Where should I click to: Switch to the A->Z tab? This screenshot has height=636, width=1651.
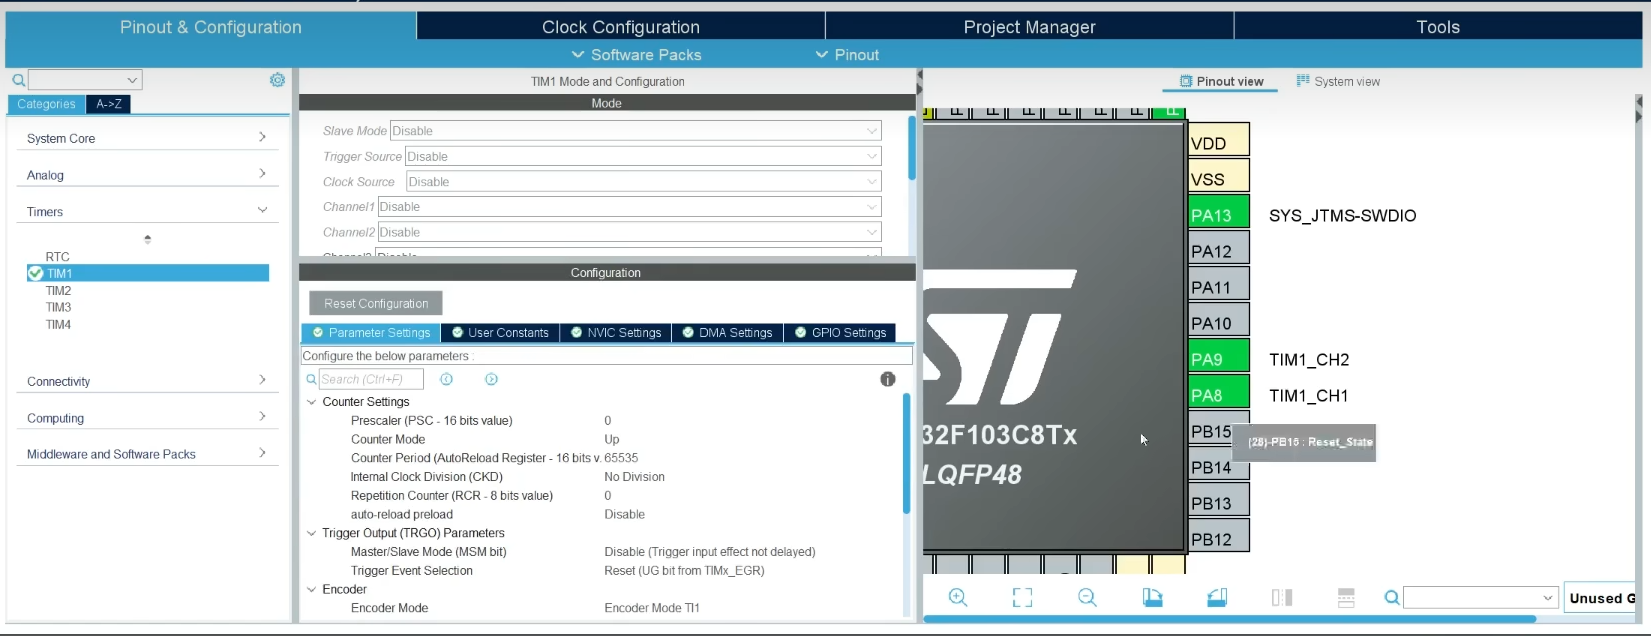click(108, 104)
